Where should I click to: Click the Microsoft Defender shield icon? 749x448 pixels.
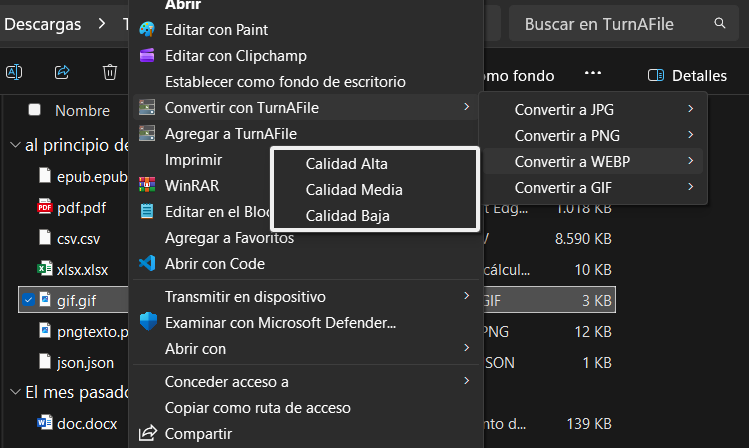[148, 322]
